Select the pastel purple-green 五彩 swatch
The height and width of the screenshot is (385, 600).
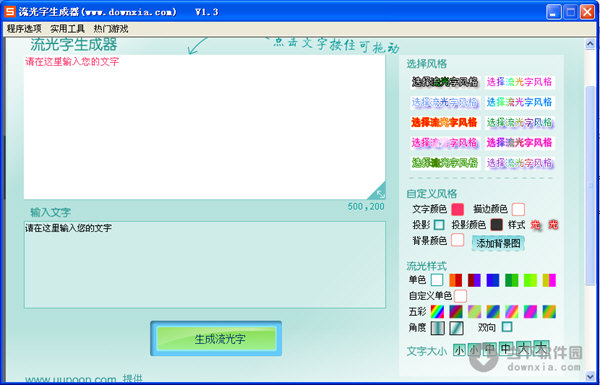coord(474,312)
